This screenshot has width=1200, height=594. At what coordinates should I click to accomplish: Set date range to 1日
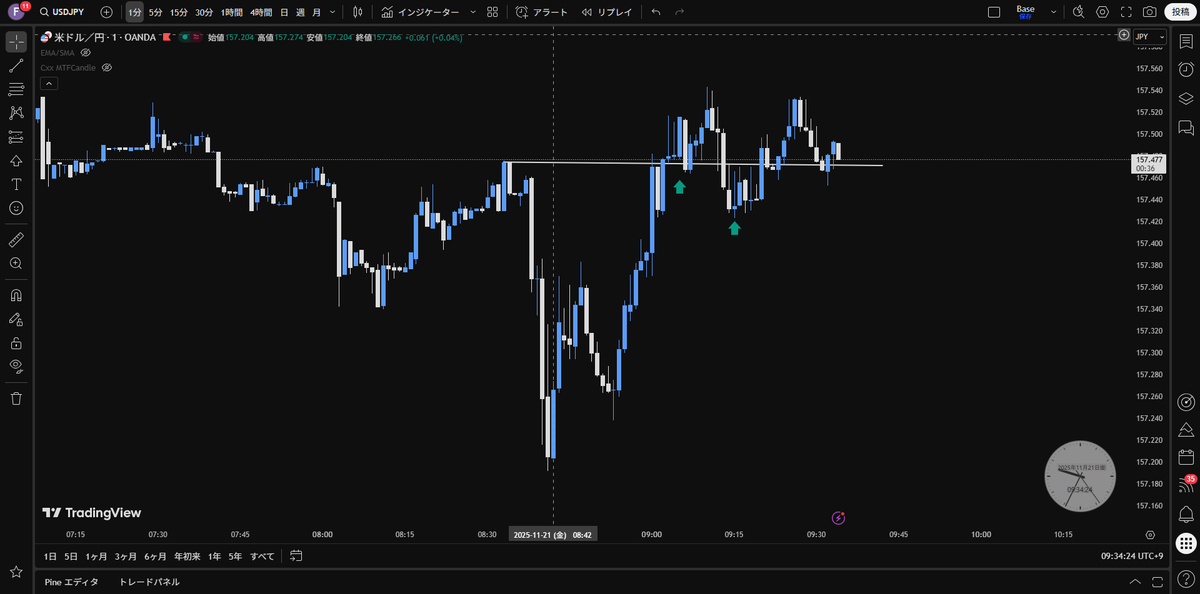click(x=49, y=556)
